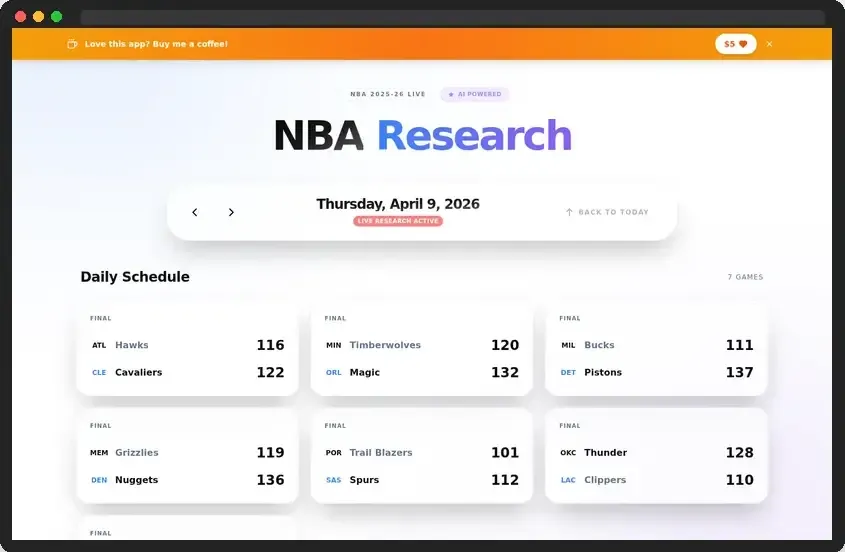
Task: Select the Nuggets team name
Action: point(136,480)
